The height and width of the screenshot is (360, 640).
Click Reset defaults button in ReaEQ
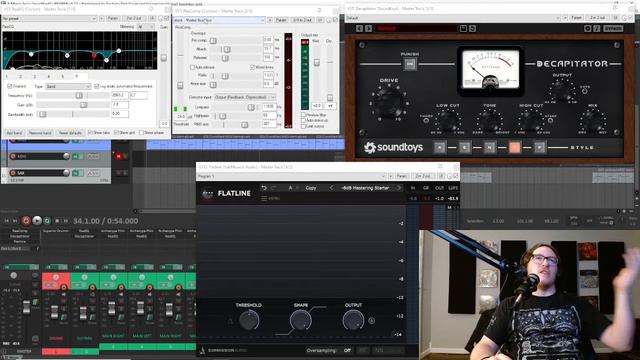click(x=70, y=133)
